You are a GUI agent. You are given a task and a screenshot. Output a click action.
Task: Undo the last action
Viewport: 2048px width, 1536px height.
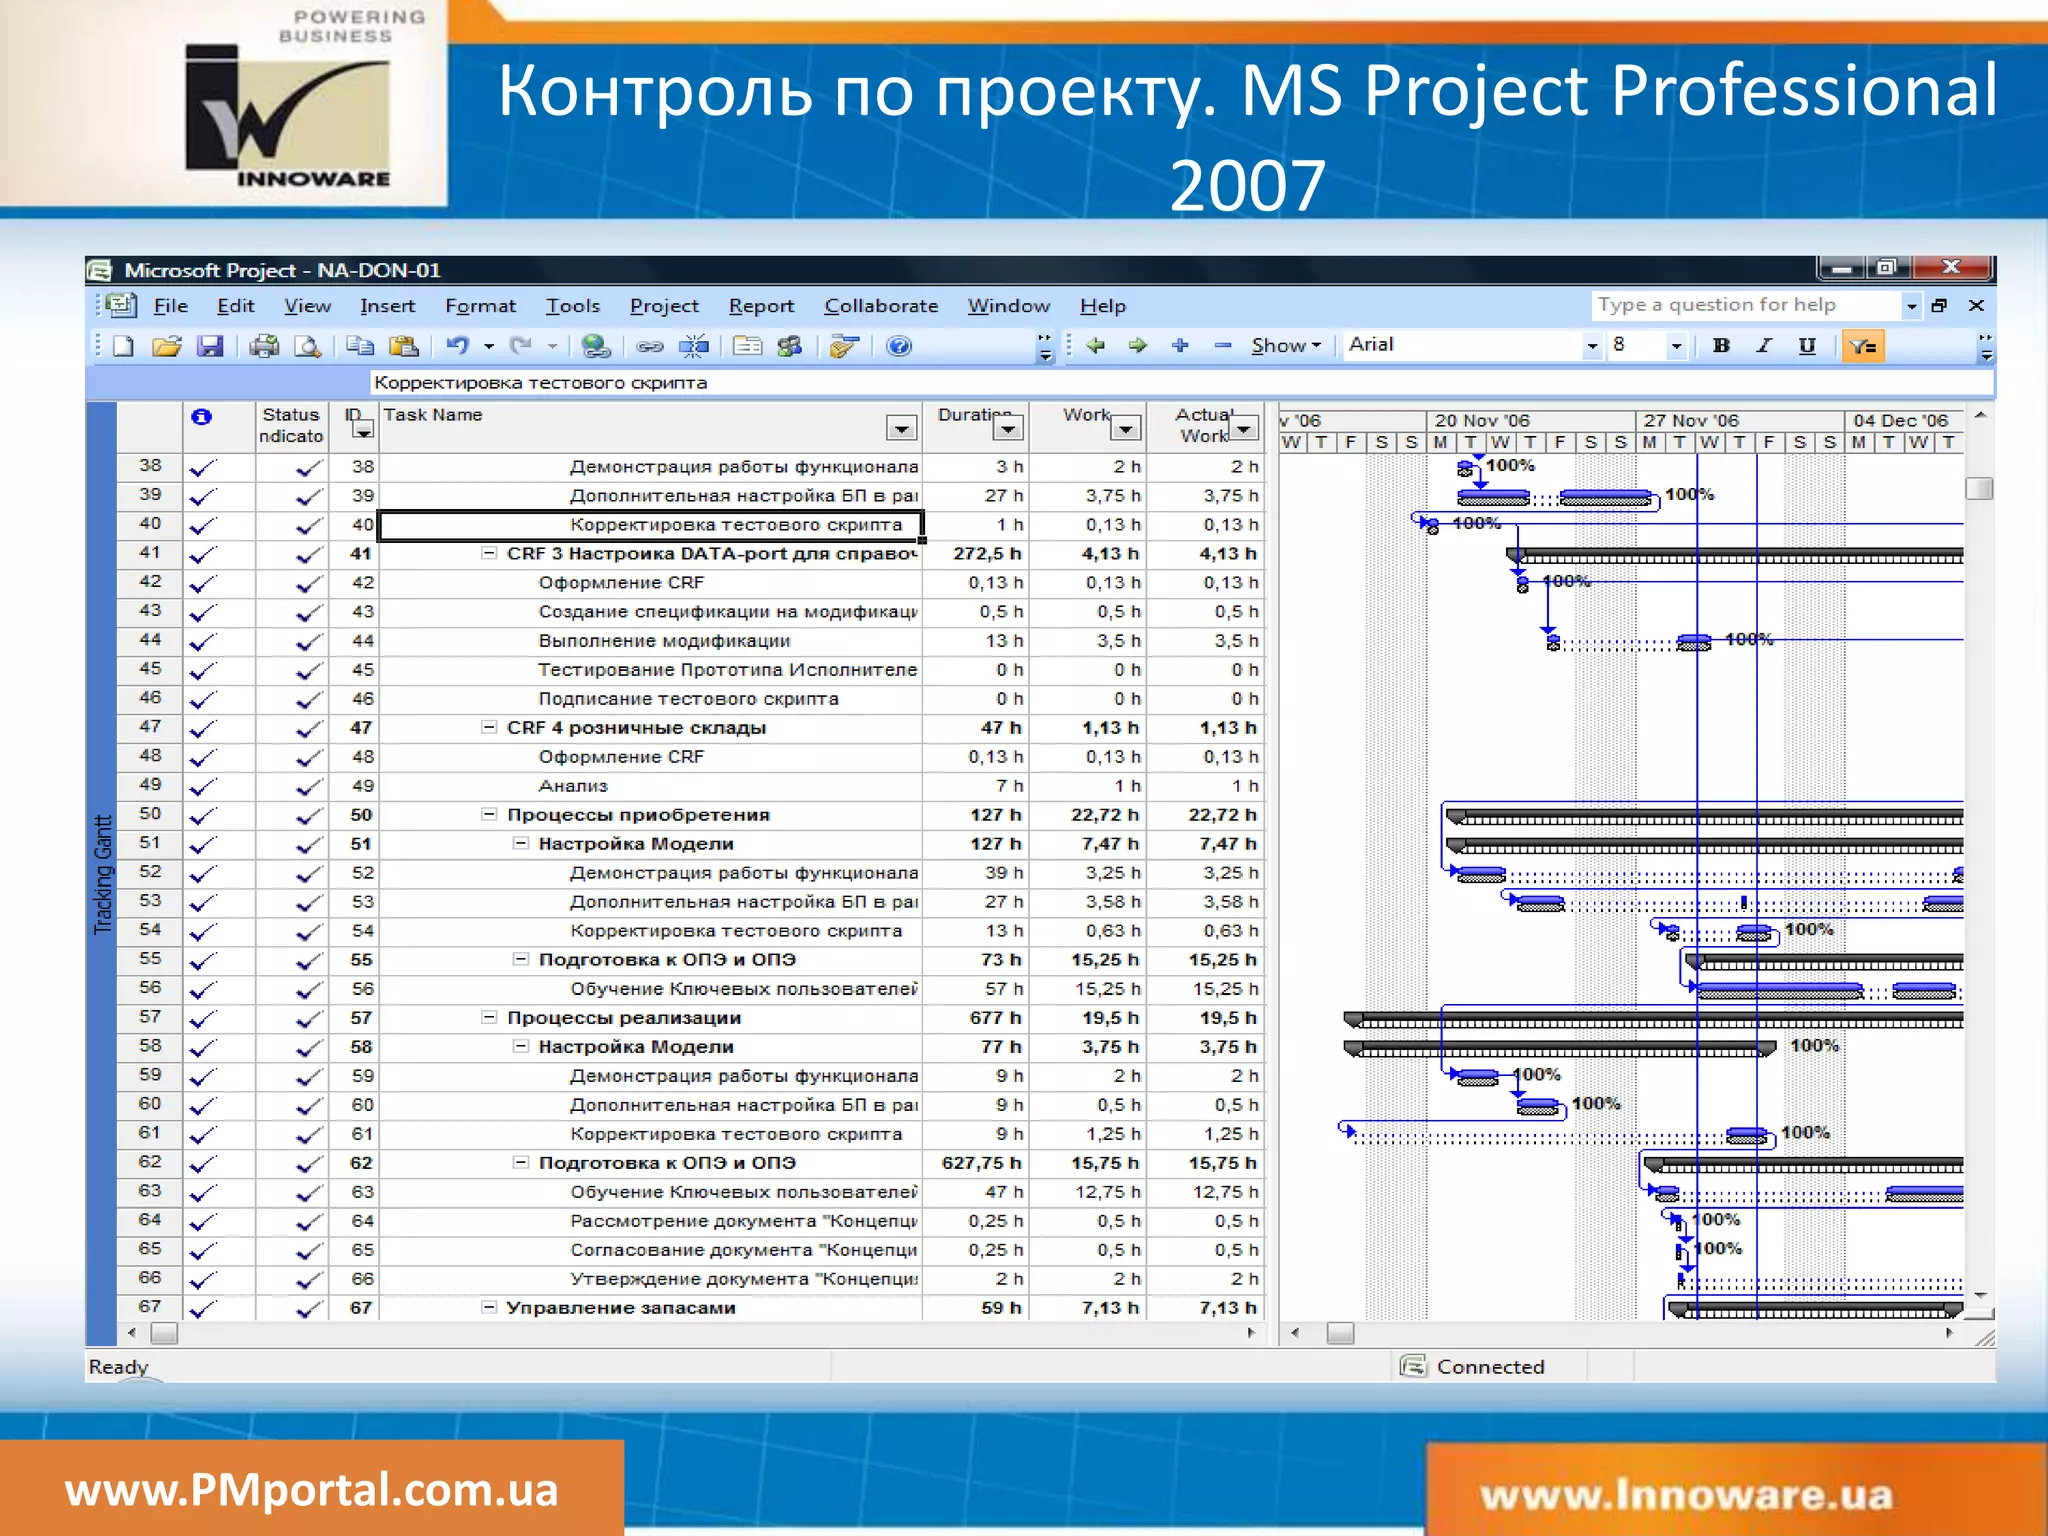[x=458, y=346]
